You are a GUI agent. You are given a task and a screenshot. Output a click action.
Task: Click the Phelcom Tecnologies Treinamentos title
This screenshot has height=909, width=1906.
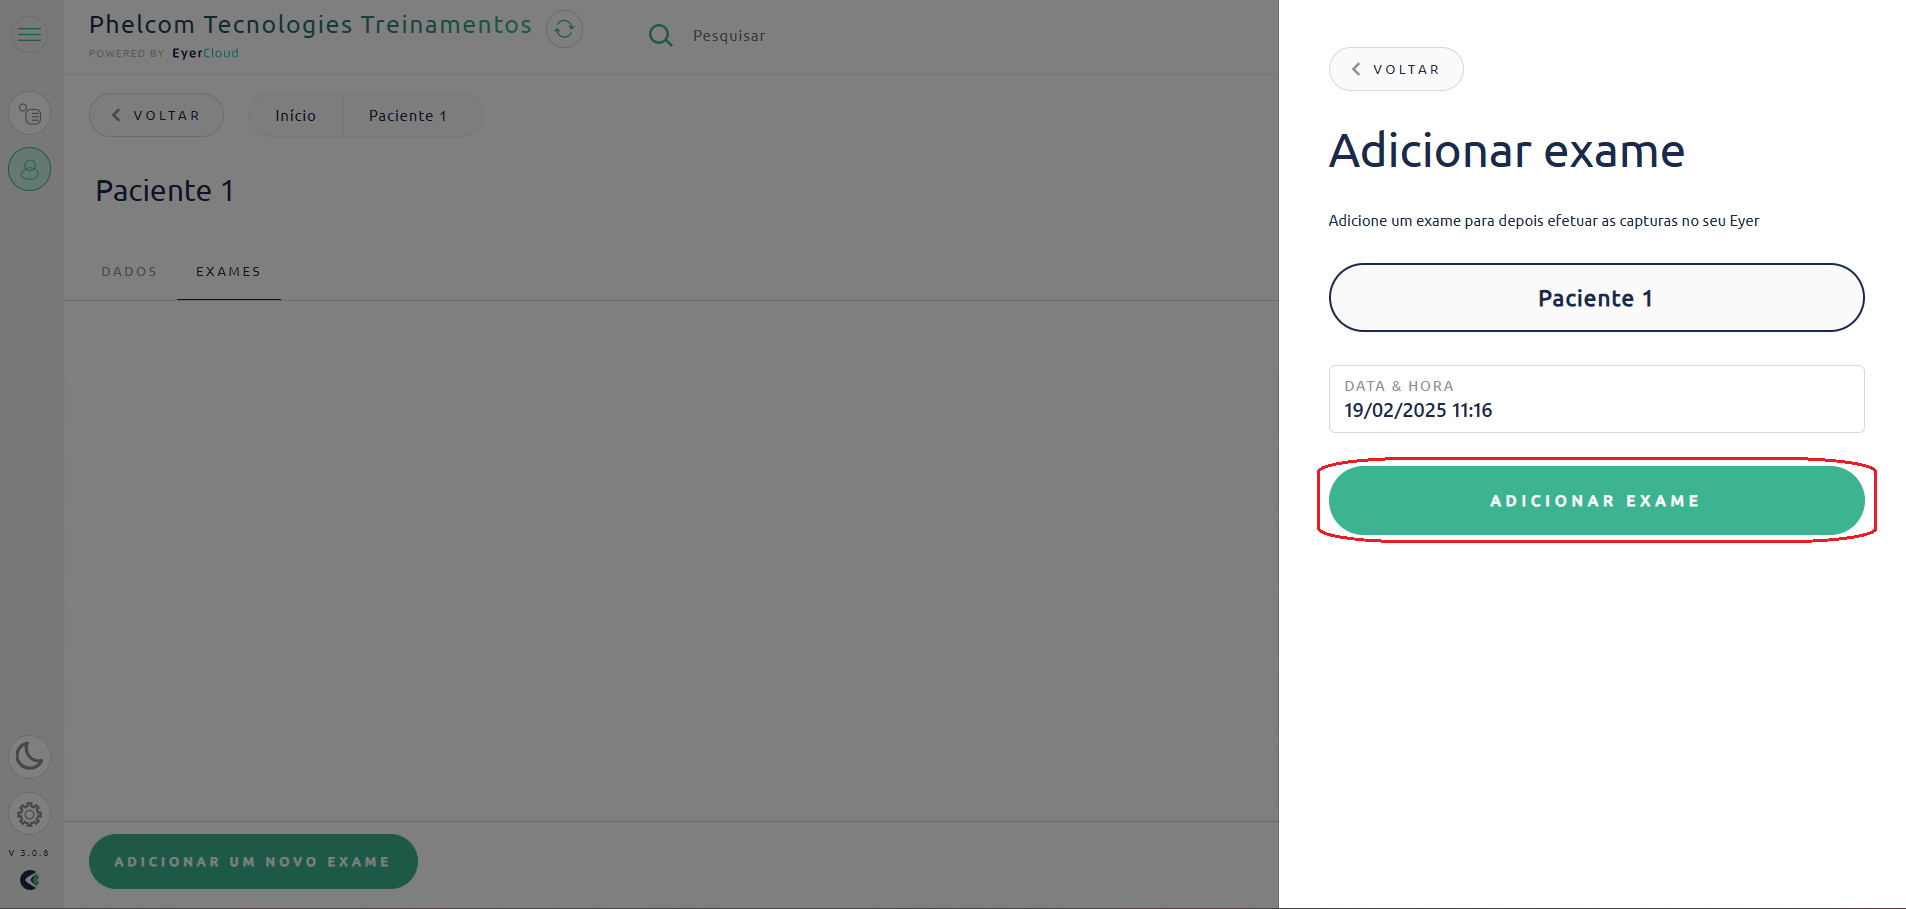(310, 25)
